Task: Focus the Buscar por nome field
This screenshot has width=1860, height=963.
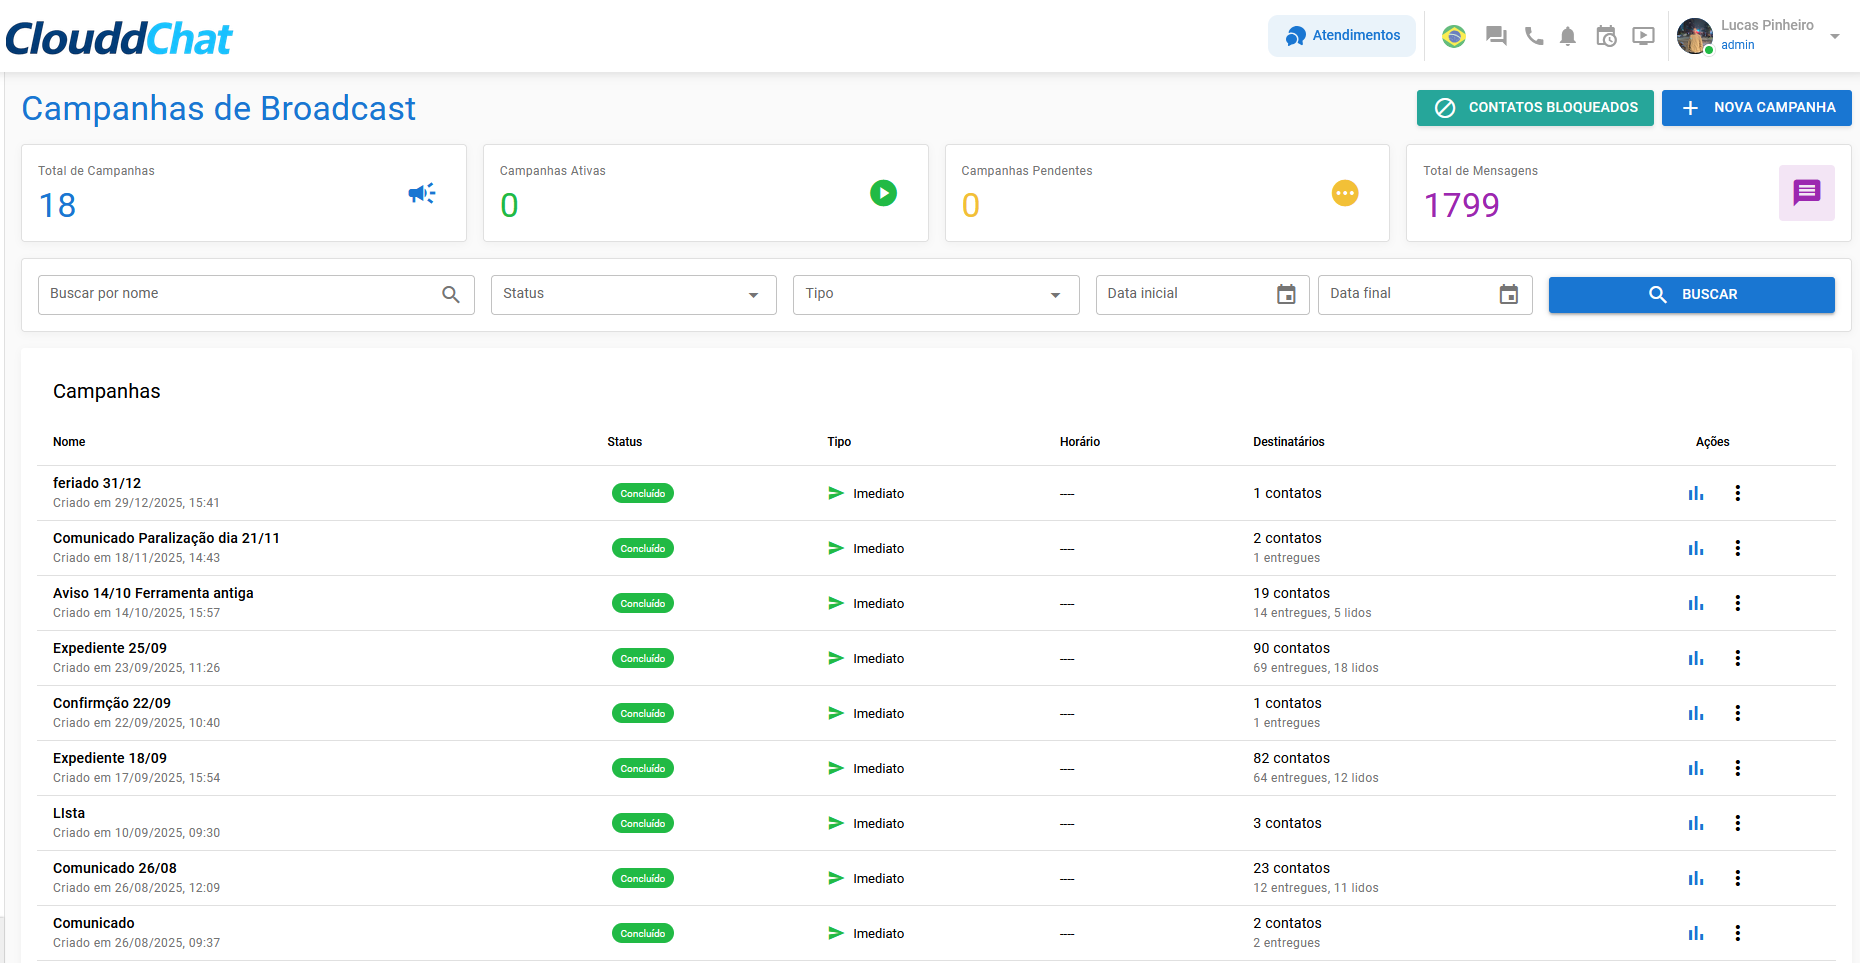Action: click(x=240, y=295)
